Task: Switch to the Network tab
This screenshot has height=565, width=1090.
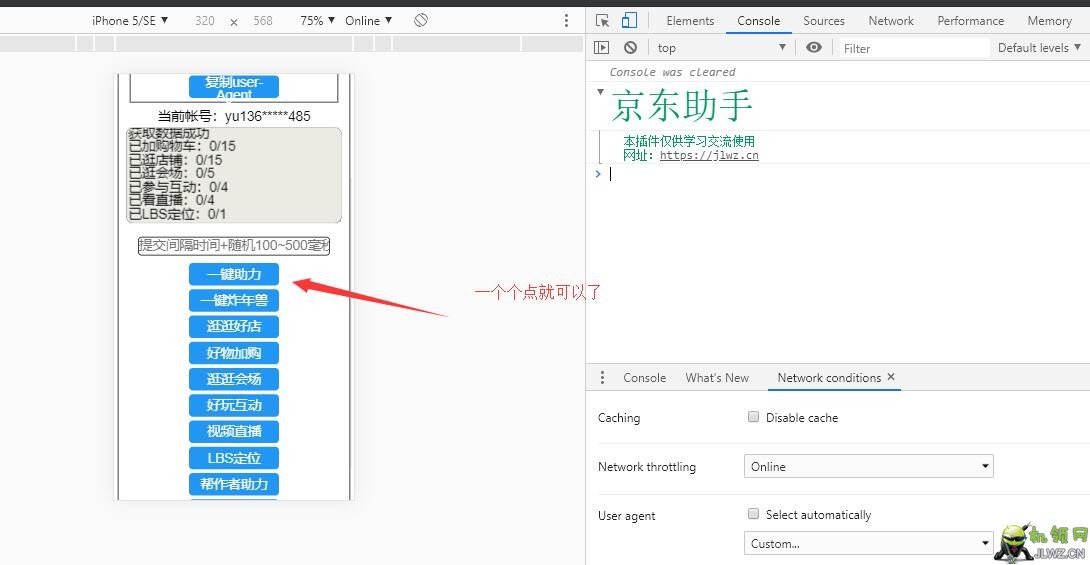Action: (890, 21)
